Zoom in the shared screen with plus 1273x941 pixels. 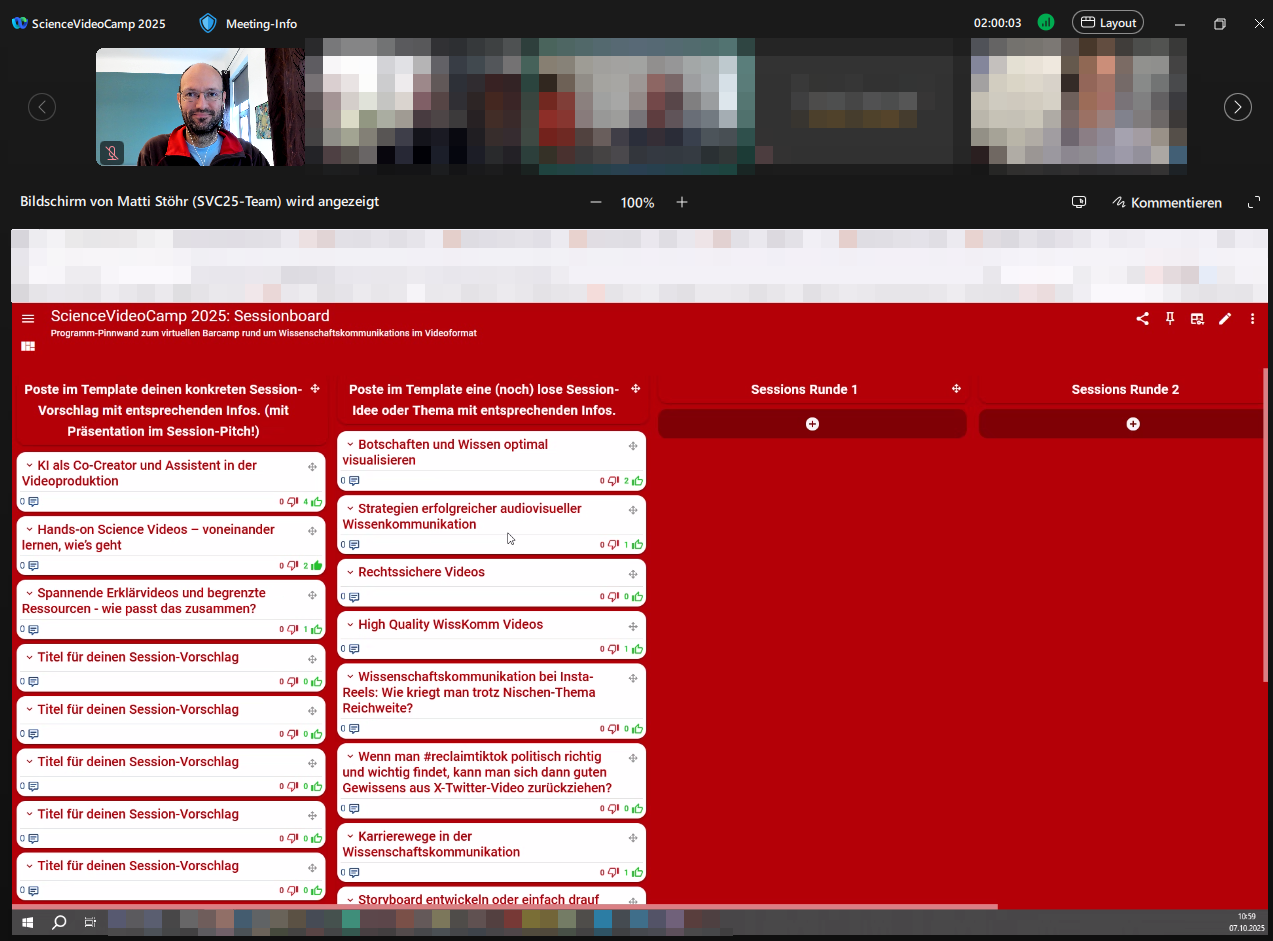coord(682,202)
